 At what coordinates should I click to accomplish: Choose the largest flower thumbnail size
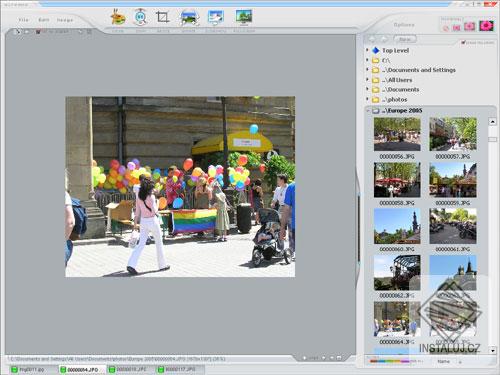pyautogui.click(x=486, y=25)
